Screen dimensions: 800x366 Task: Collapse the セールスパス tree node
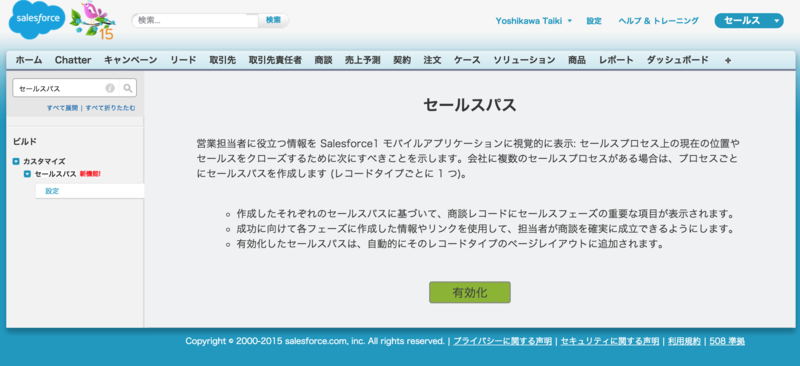[x=28, y=174]
